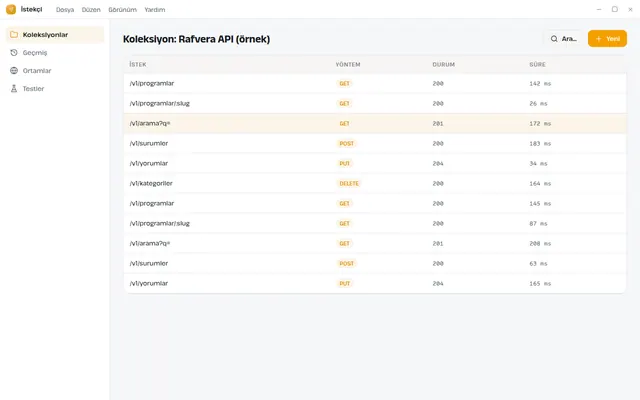Select the highlighted /v1/arama?q= request, 172 ms
This screenshot has width=640, height=400.
coord(375,123)
